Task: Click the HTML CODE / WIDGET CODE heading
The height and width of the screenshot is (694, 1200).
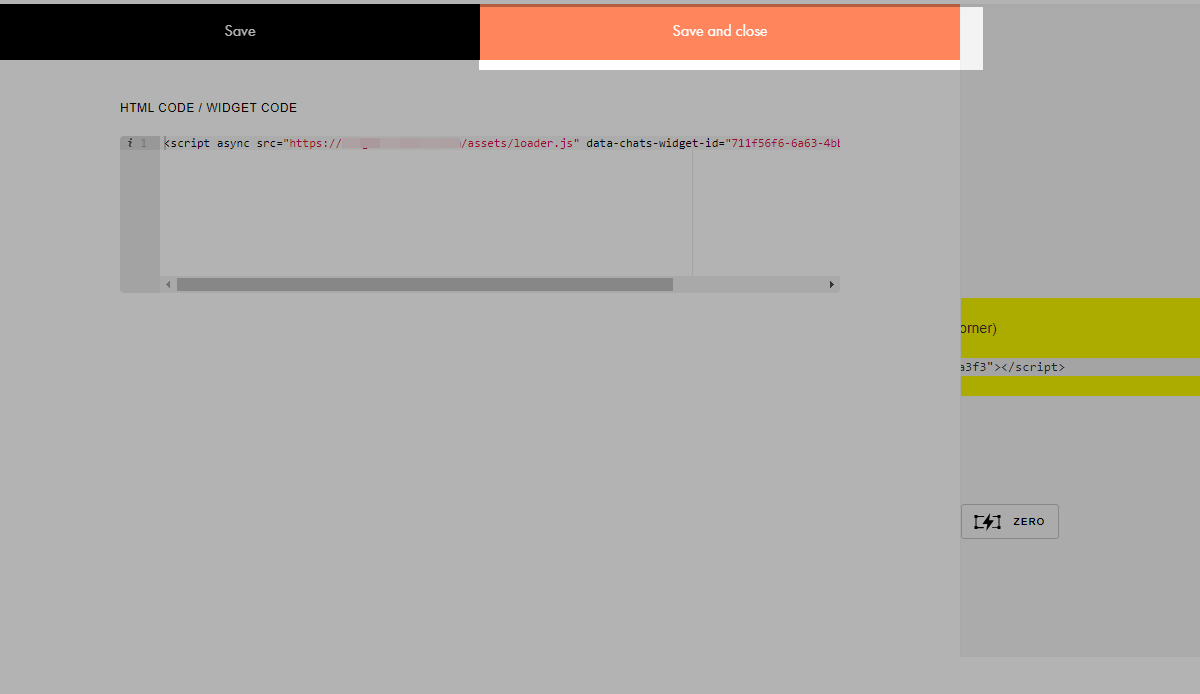Action: coord(208,108)
